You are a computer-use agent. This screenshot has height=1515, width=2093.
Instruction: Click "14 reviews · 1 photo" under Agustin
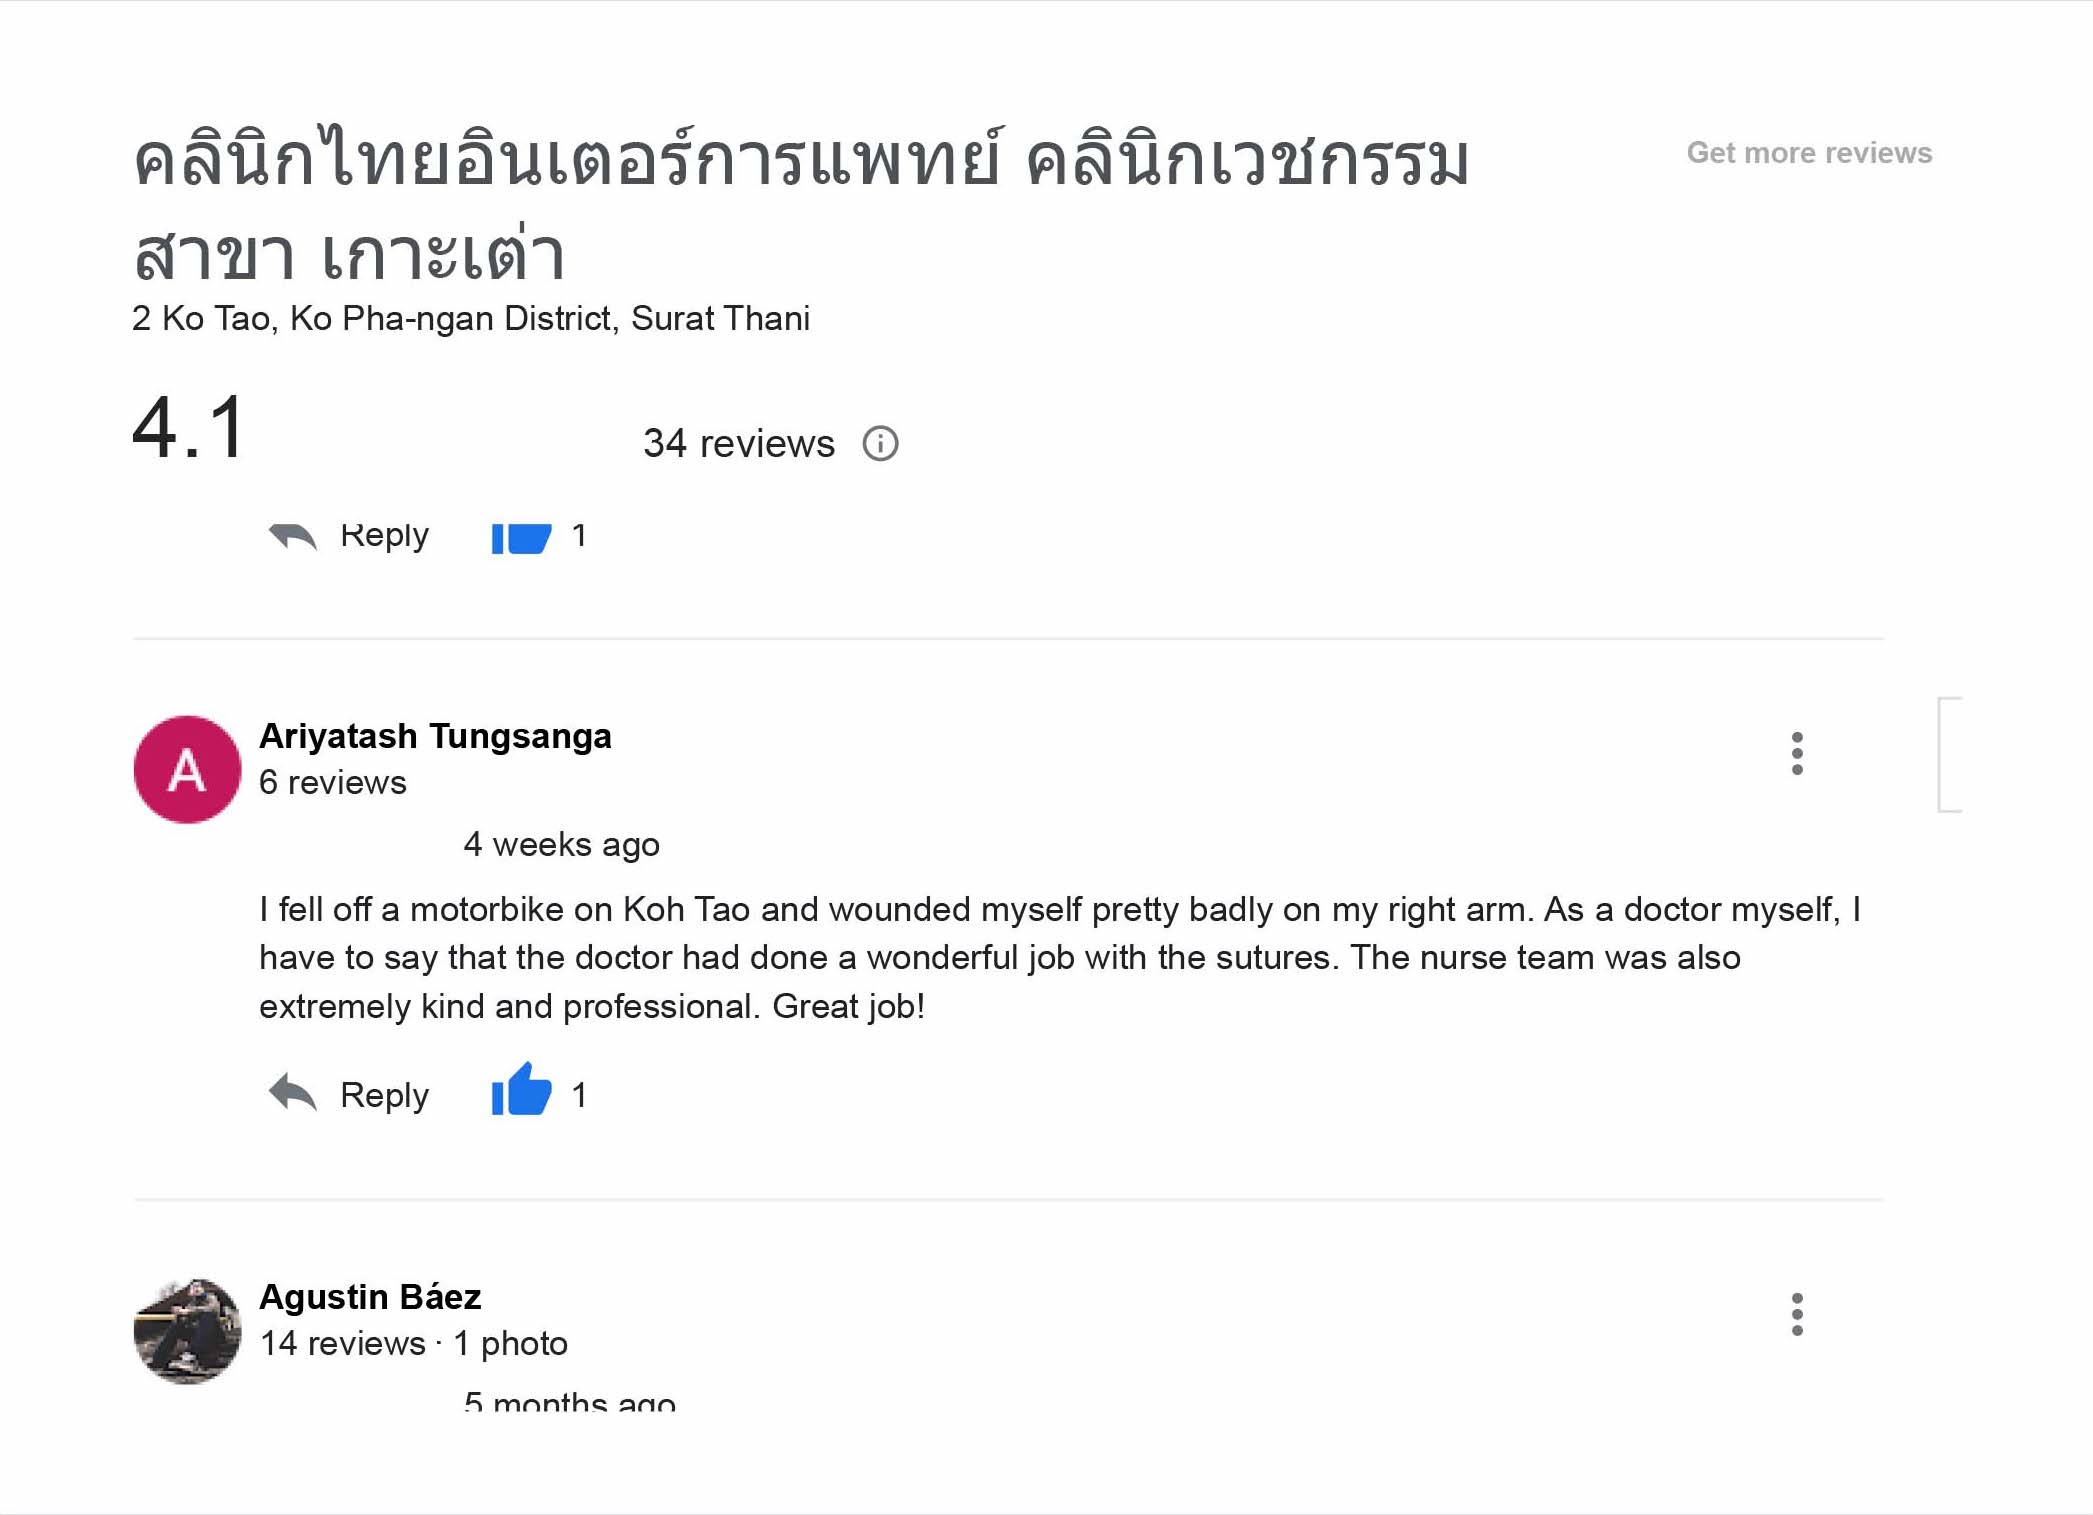click(x=413, y=1343)
